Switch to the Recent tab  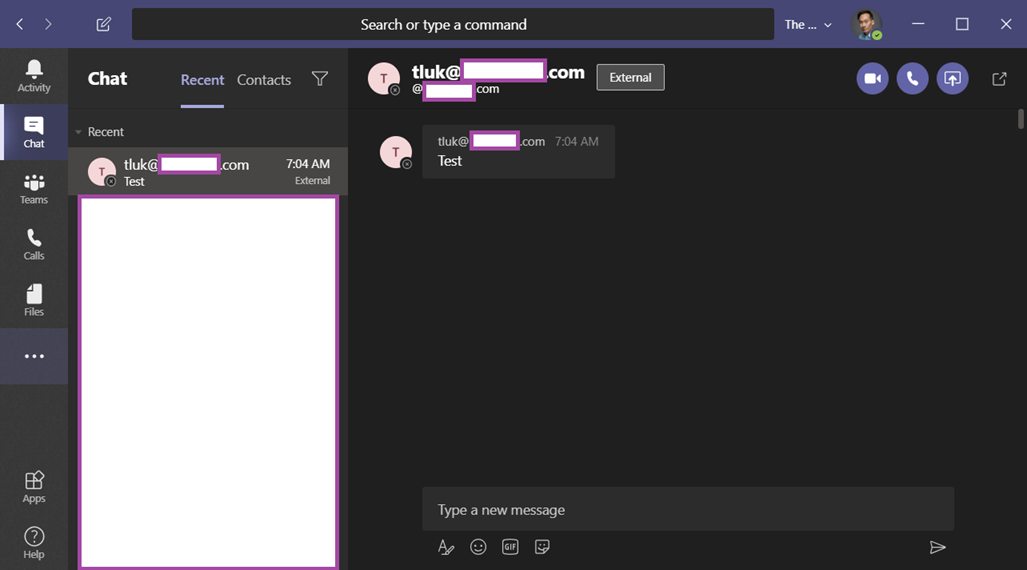[202, 80]
